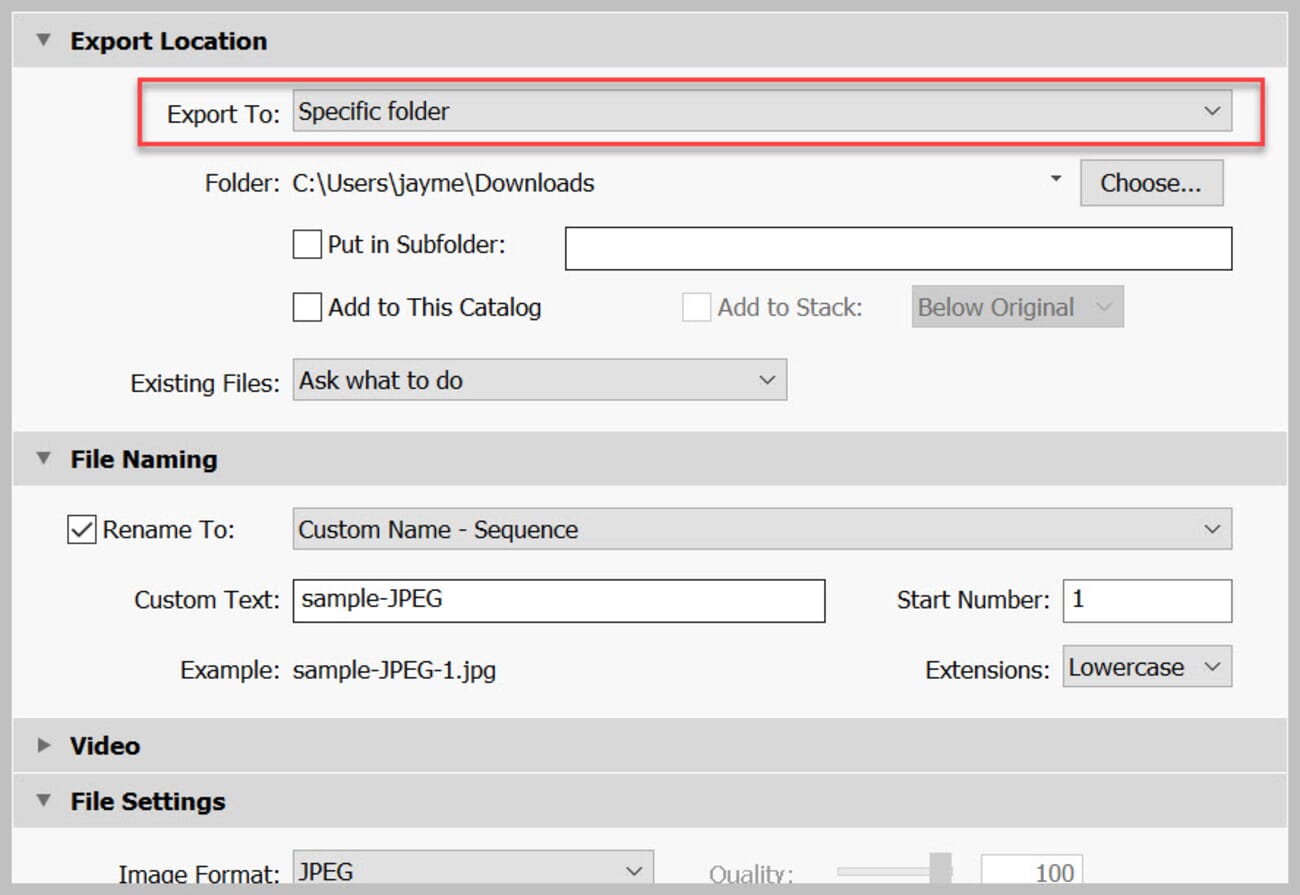Viewport: 1300px width, 895px height.
Task: Click the example filename sample-JPEG-1.jpg
Action: click(x=394, y=670)
